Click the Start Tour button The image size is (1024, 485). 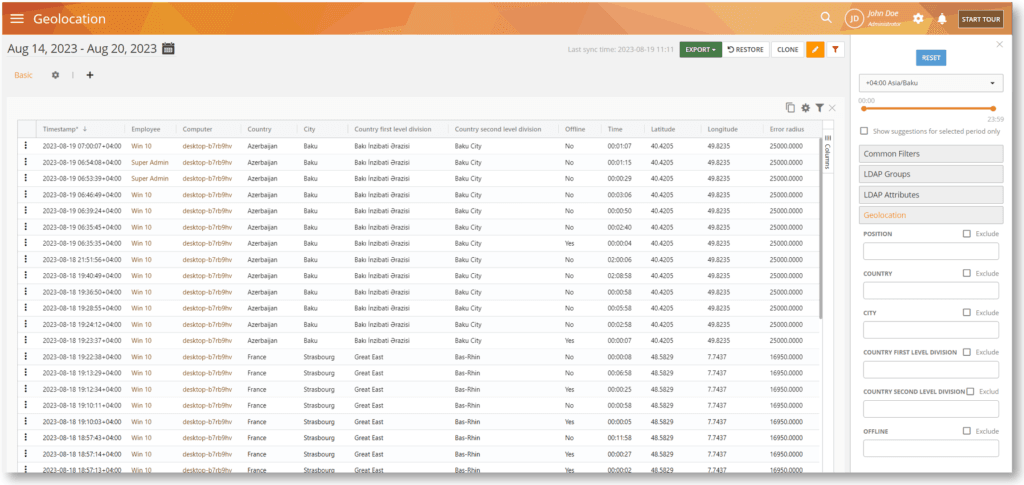[x=981, y=19]
